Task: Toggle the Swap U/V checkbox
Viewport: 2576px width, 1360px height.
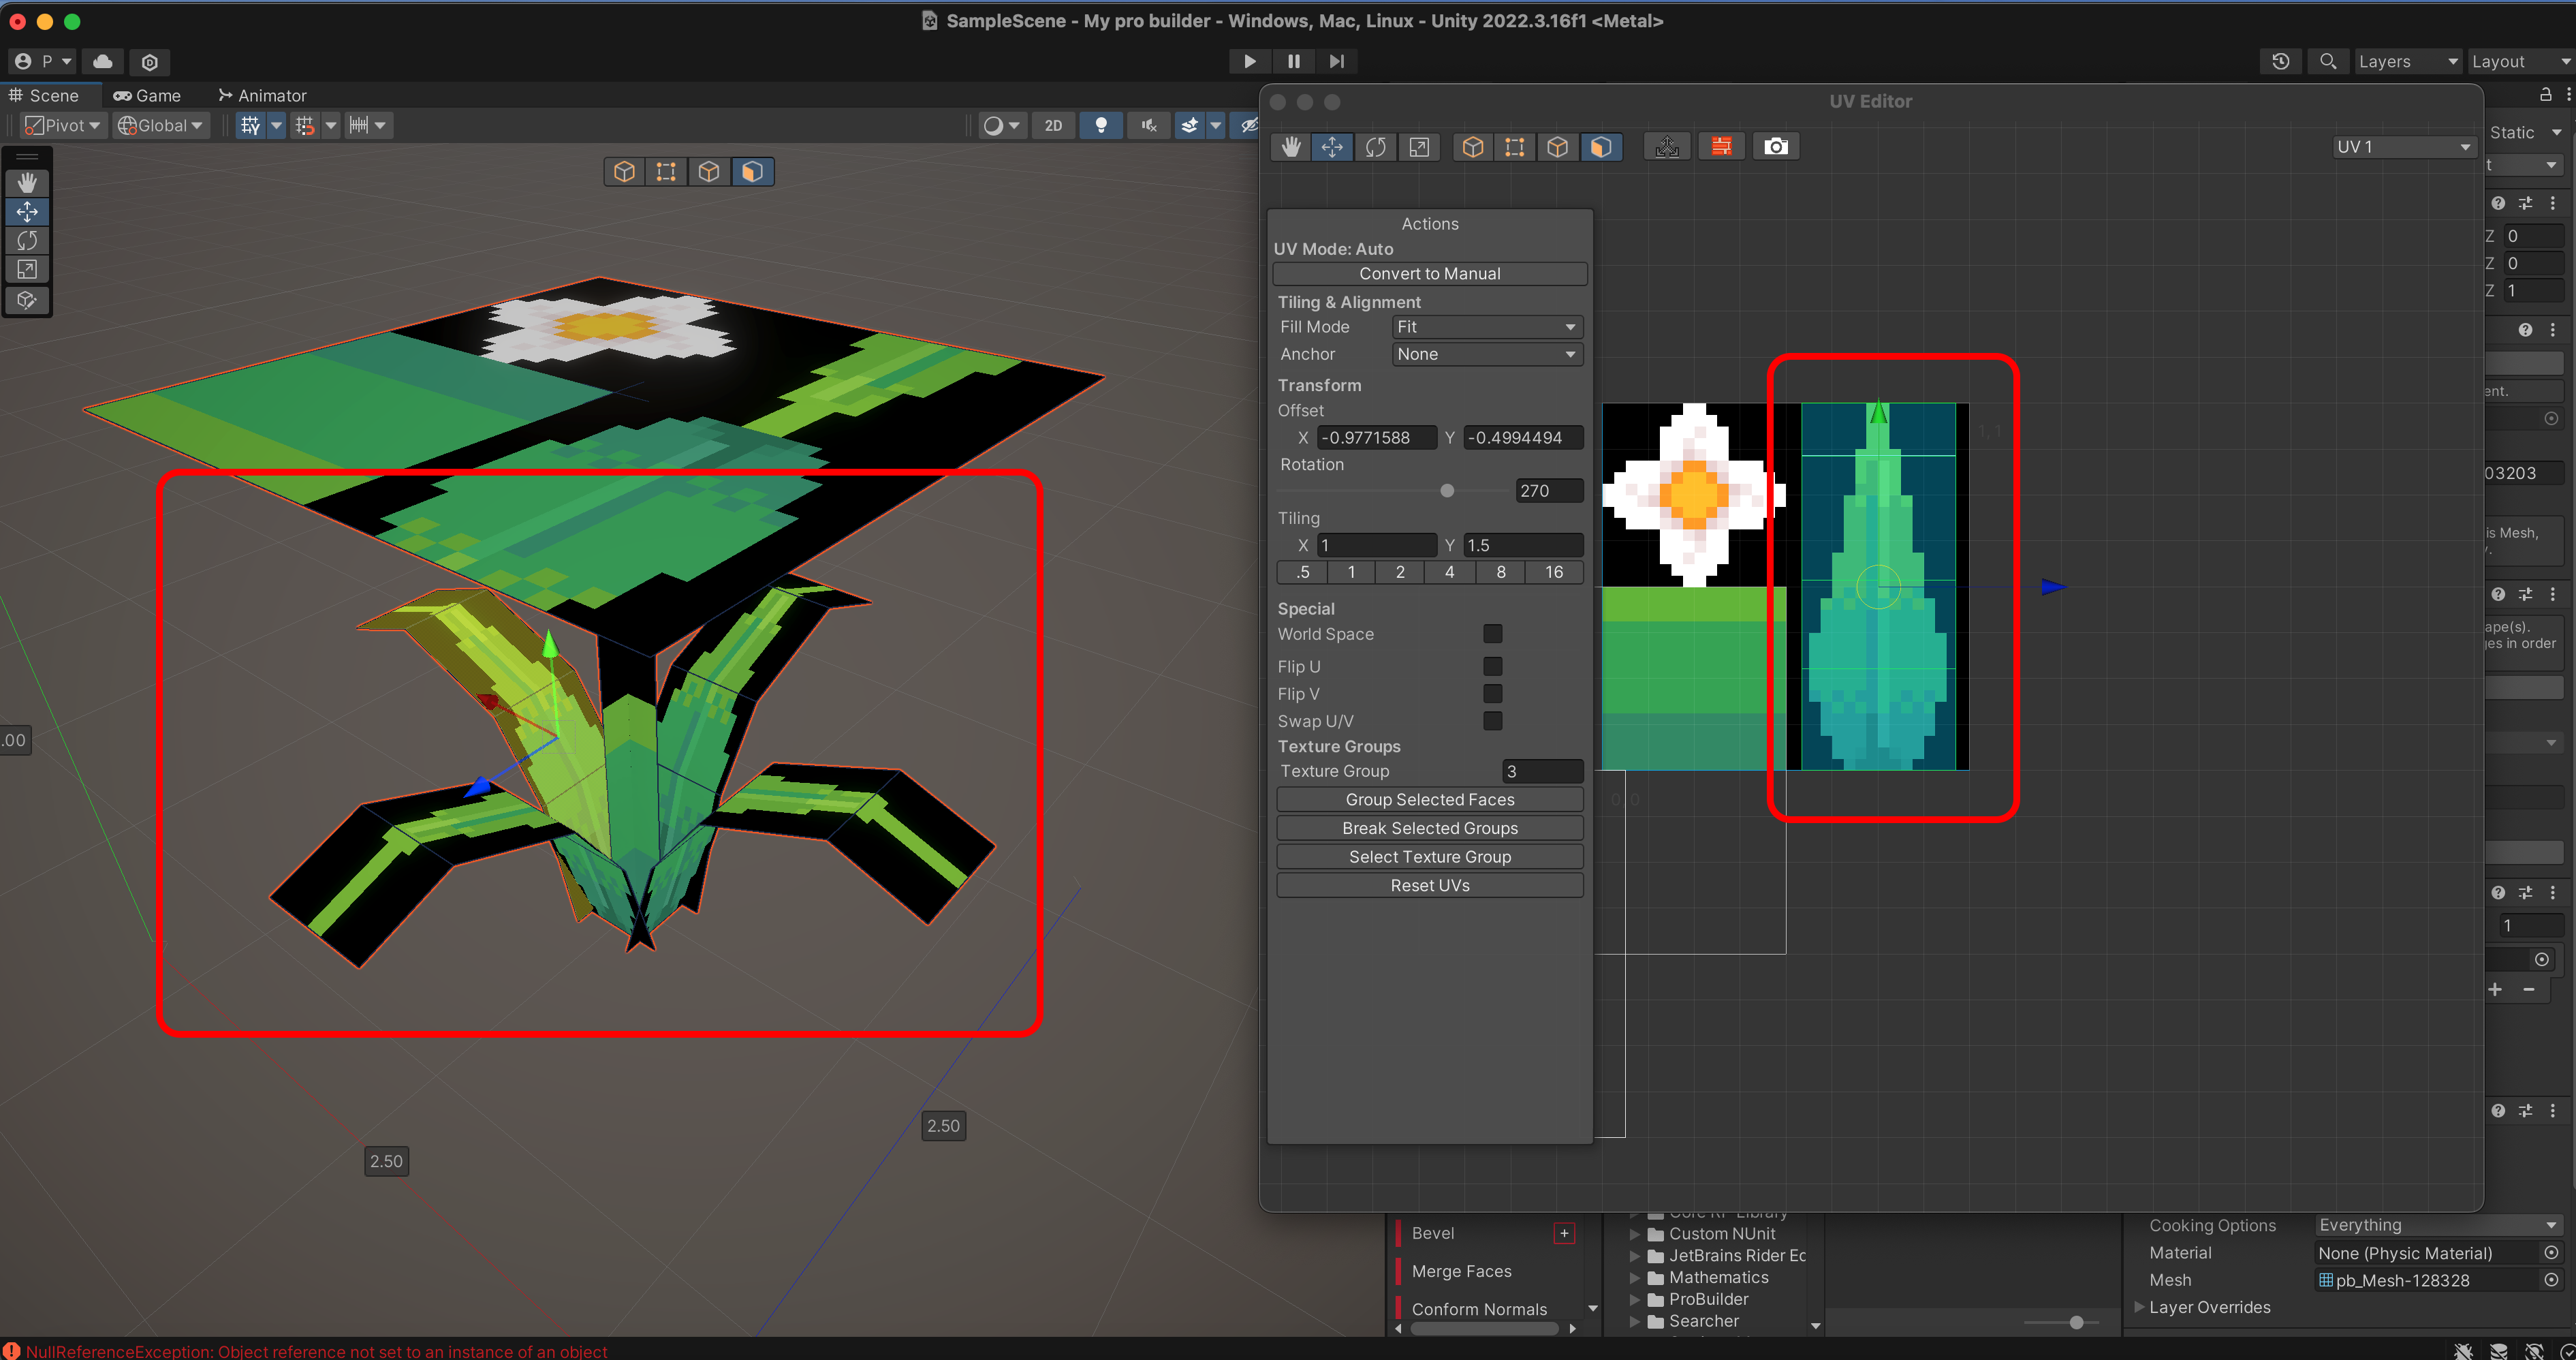Action: [x=1492, y=721]
